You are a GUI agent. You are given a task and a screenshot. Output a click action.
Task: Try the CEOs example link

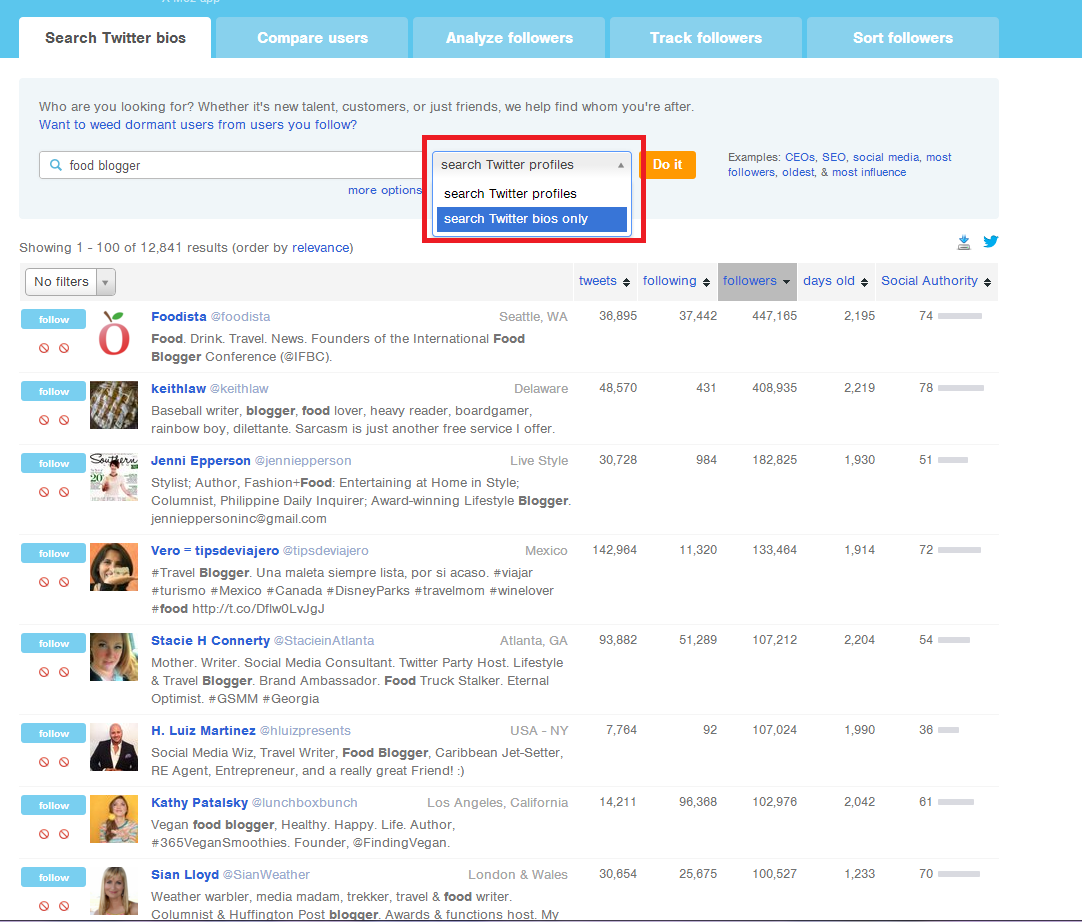pos(800,157)
